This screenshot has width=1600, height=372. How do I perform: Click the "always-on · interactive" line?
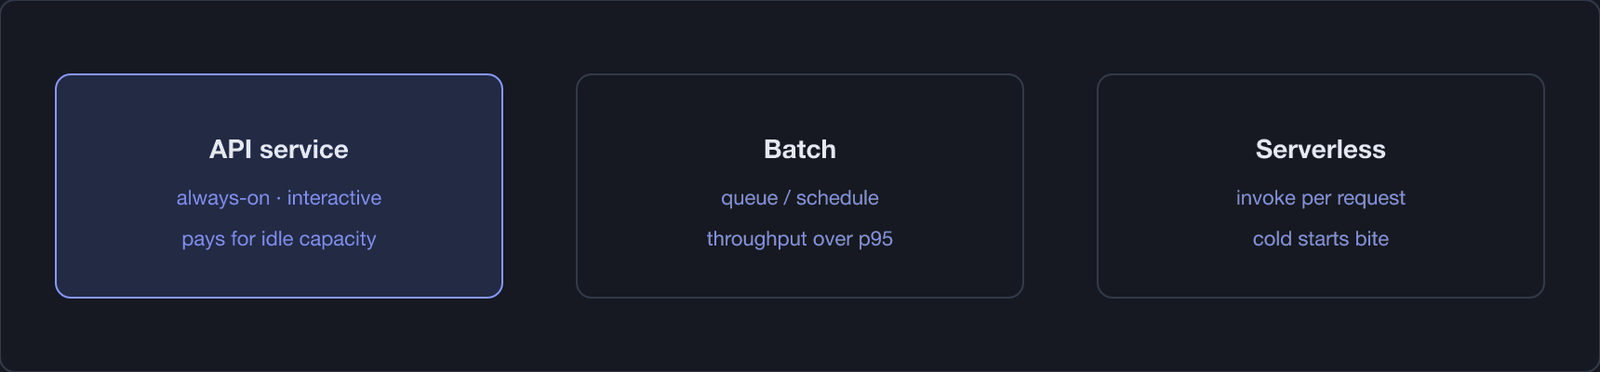click(279, 198)
